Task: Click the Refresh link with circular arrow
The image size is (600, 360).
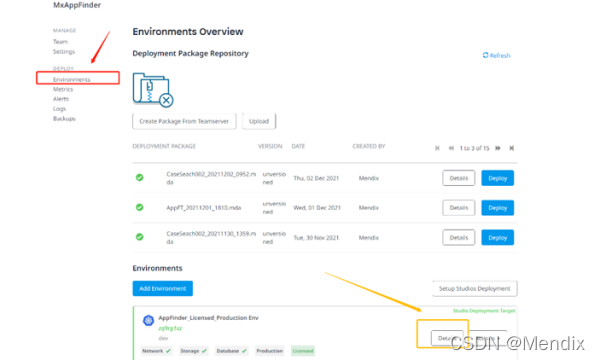Action: pos(496,55)
